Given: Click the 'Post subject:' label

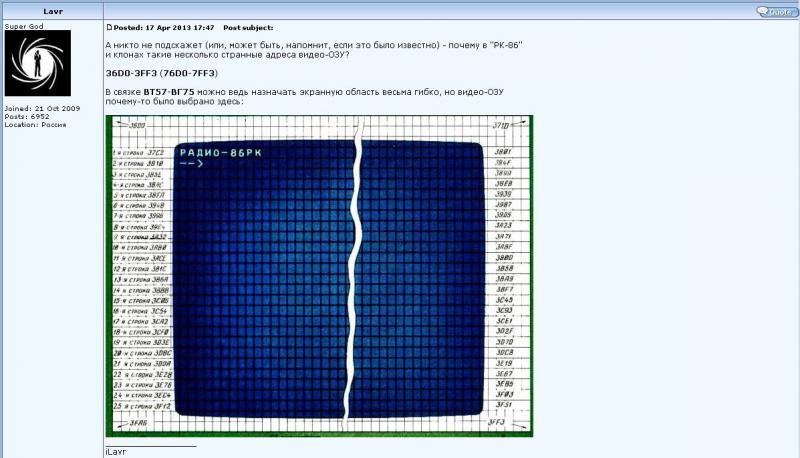Looking at the screenshot, I should pyautogui.click(x=248, y=28).
